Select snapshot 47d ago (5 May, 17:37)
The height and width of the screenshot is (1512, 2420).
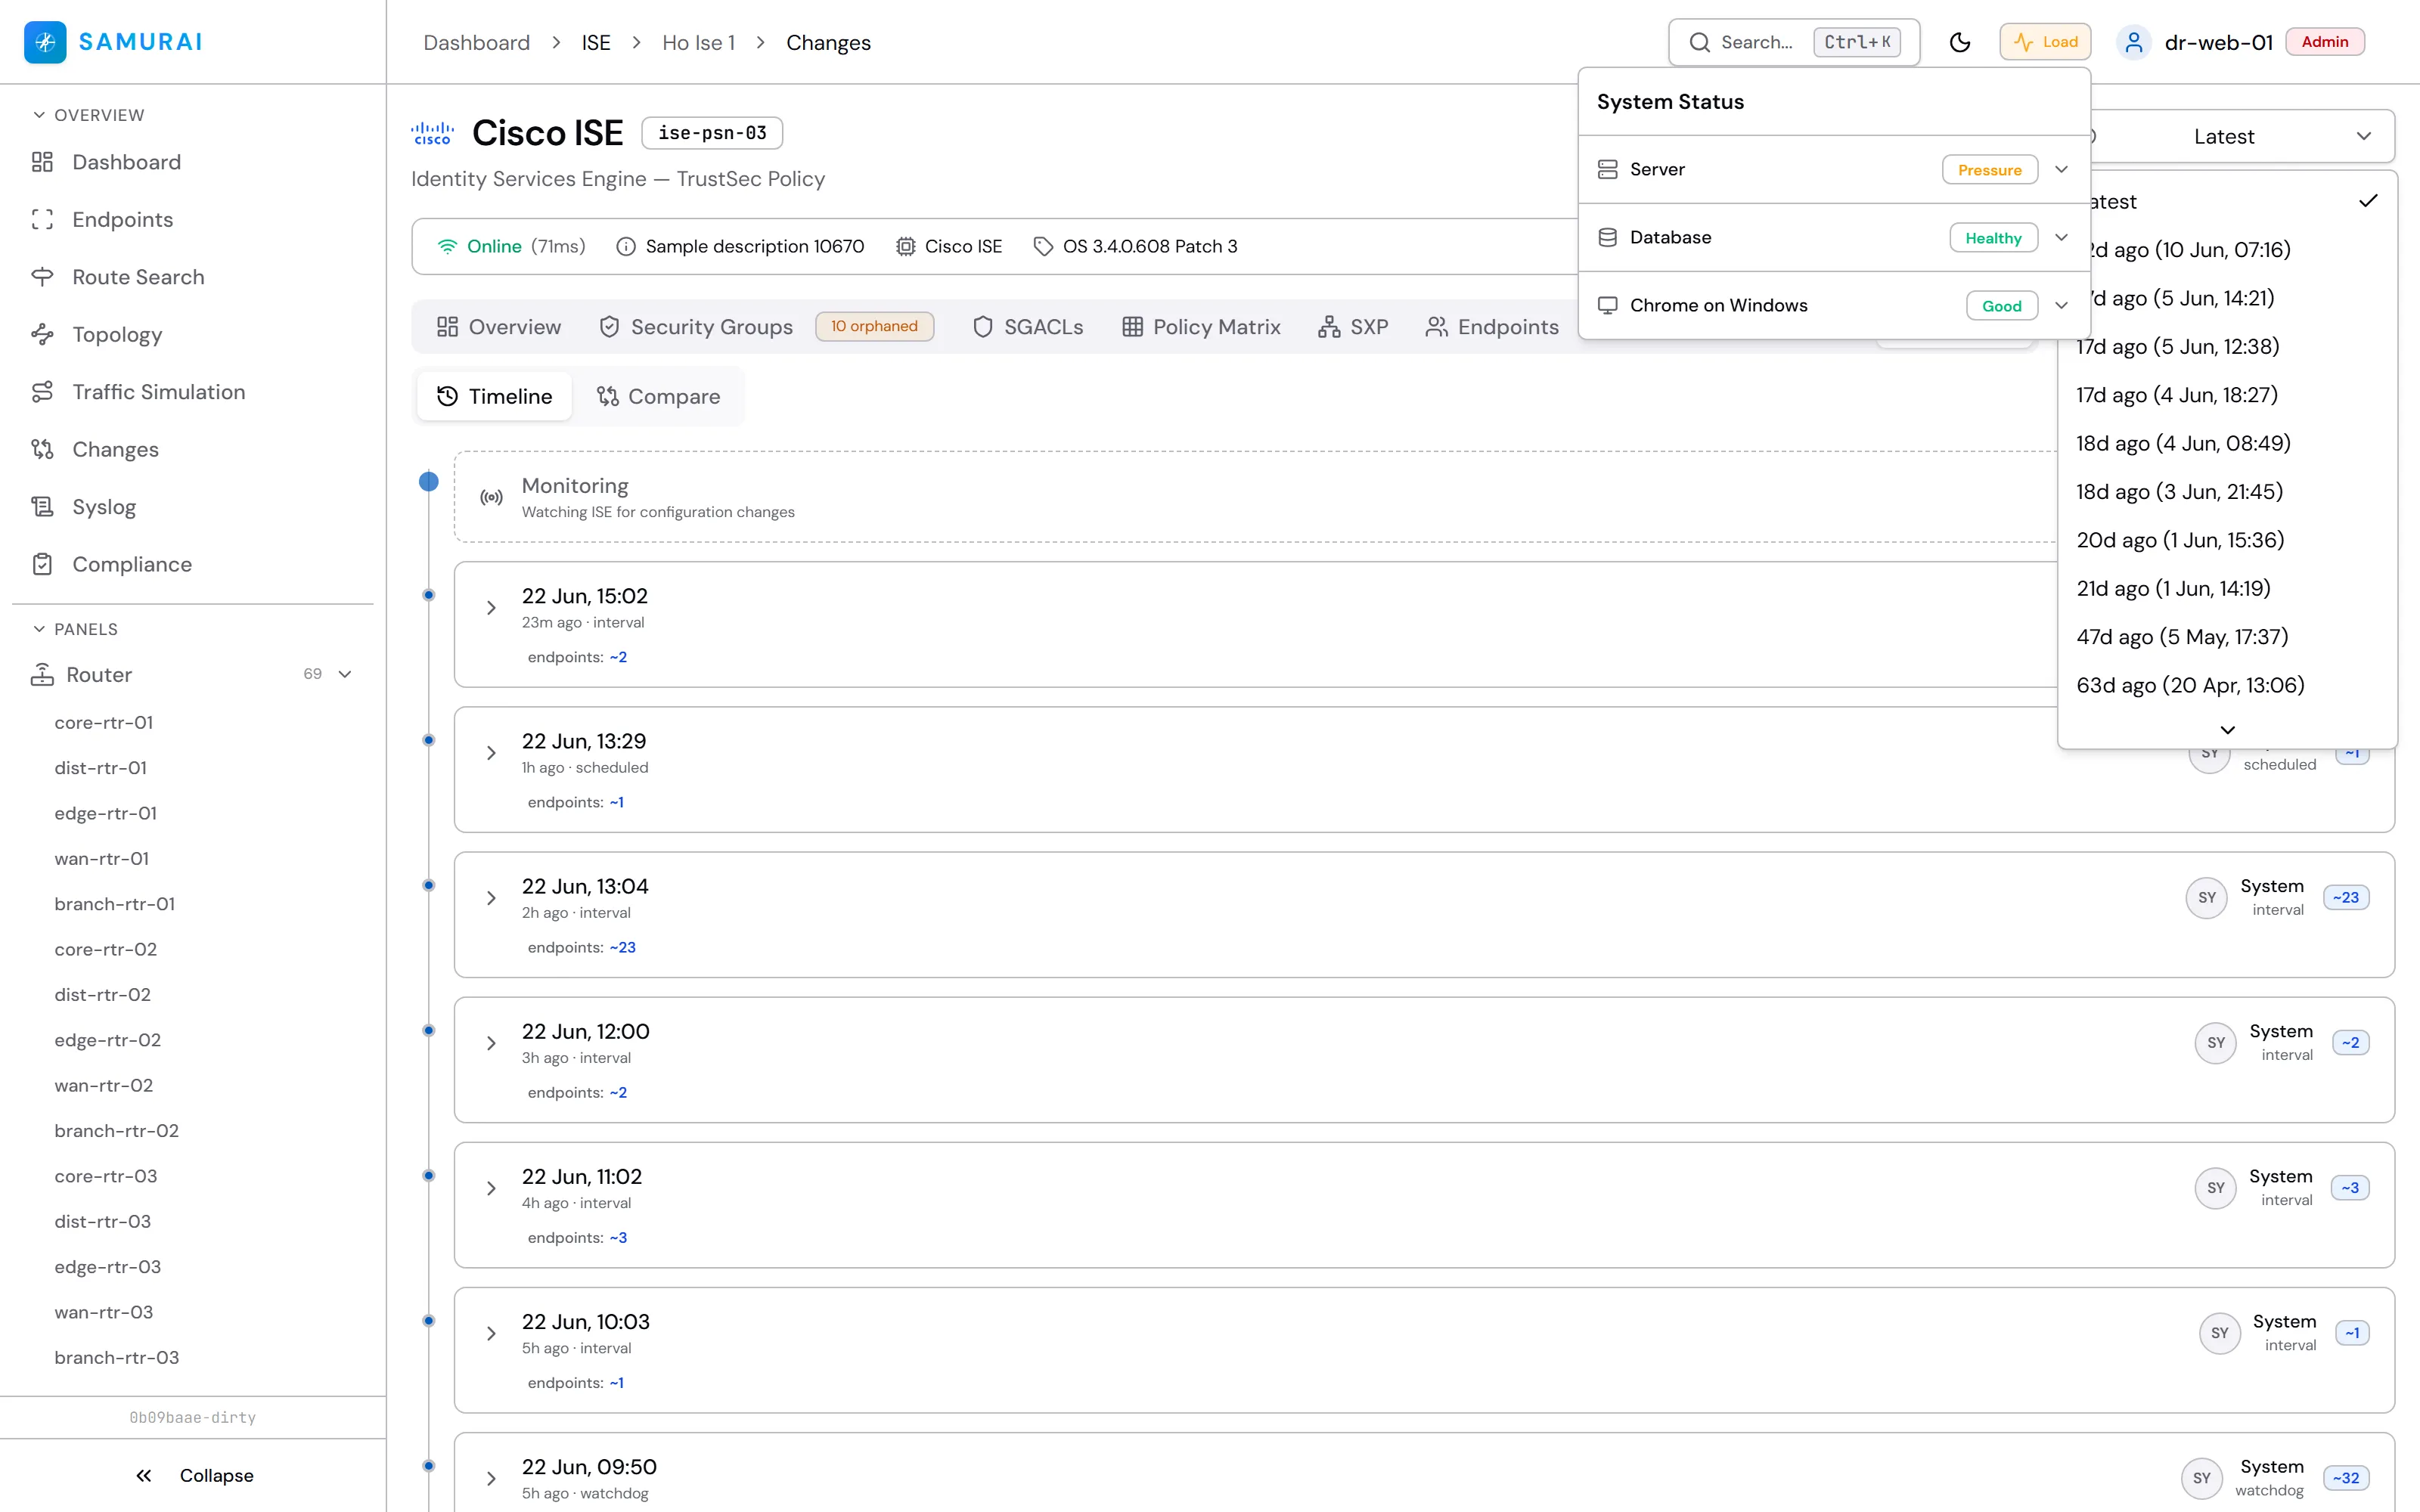(2227, 636)
